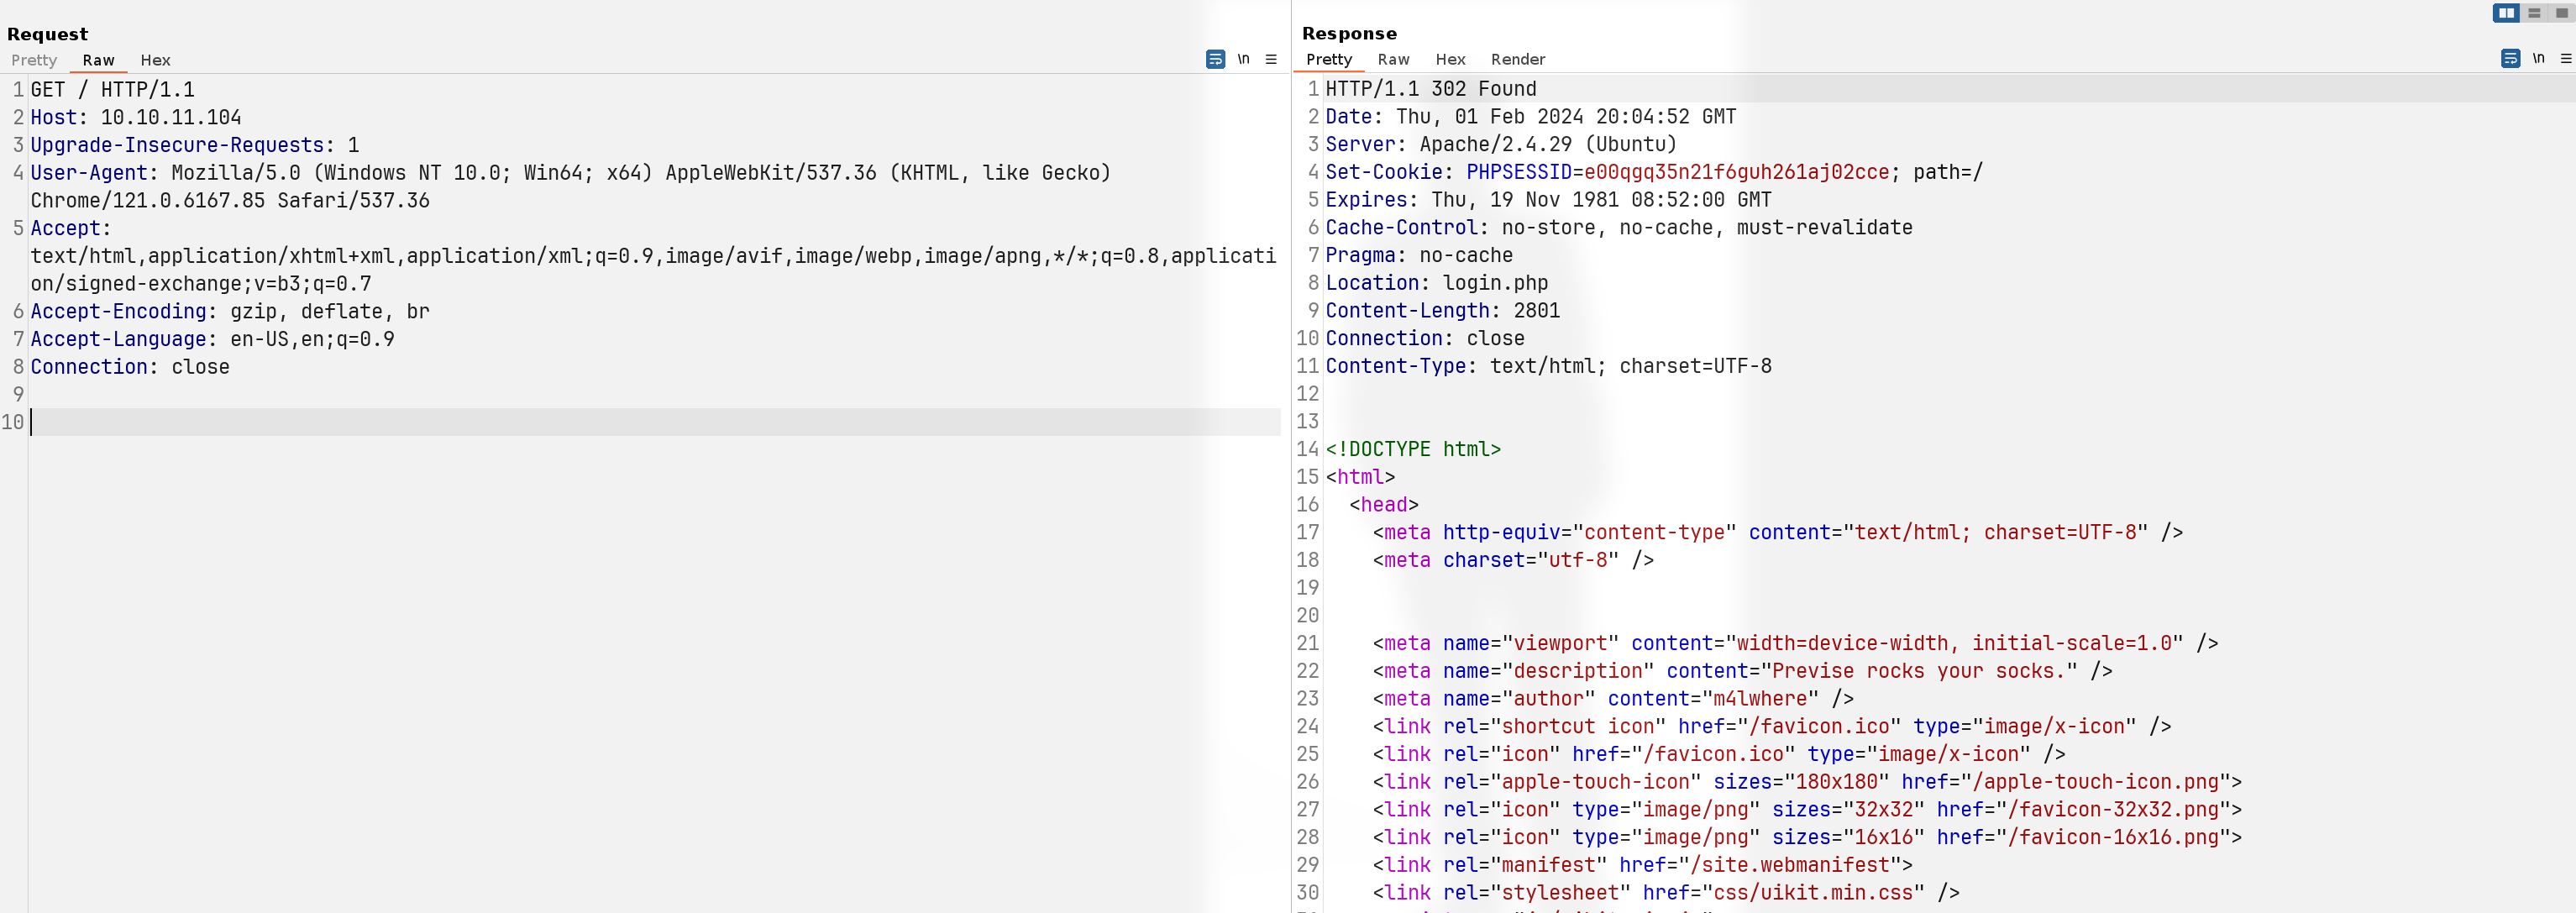Click 'Chrome/121.0.6167.85 Safari/537.36' text
This screenshot has width=2576, height=913.
click(x=230, y=201)
